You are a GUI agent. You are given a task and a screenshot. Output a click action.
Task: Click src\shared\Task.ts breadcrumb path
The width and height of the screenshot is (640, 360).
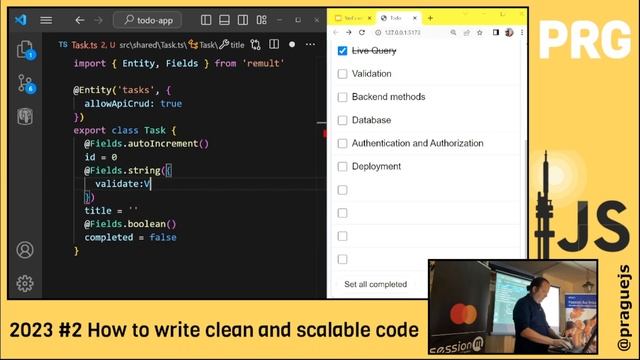pos(152,45)
